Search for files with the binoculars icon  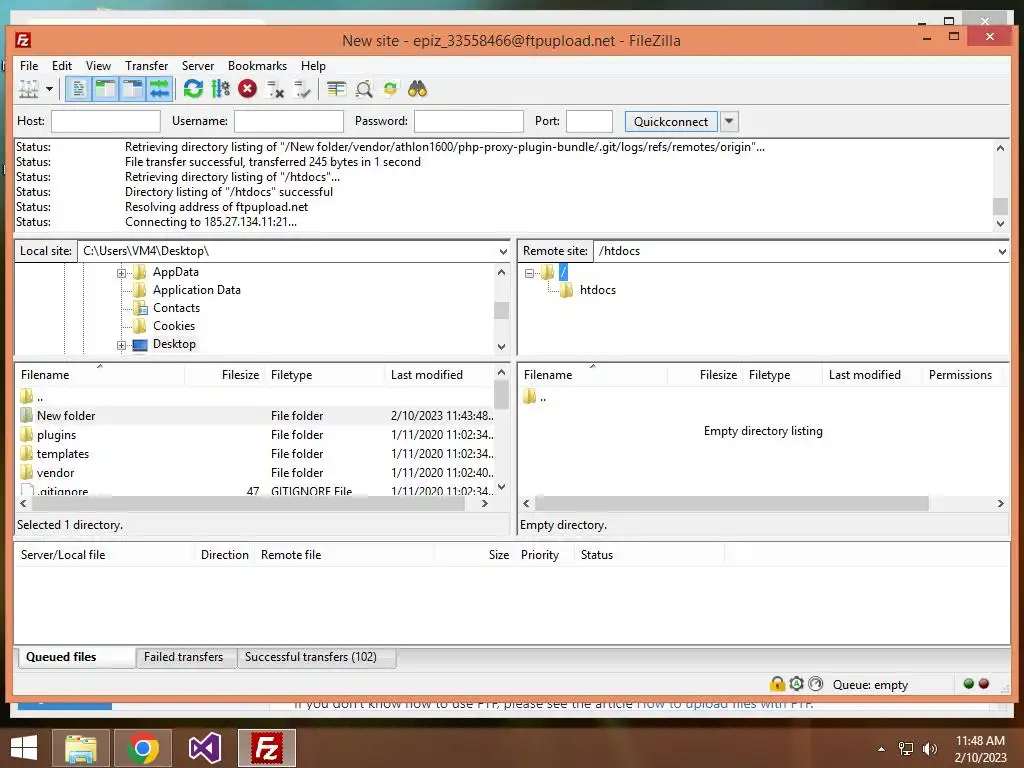click(418, 89)
